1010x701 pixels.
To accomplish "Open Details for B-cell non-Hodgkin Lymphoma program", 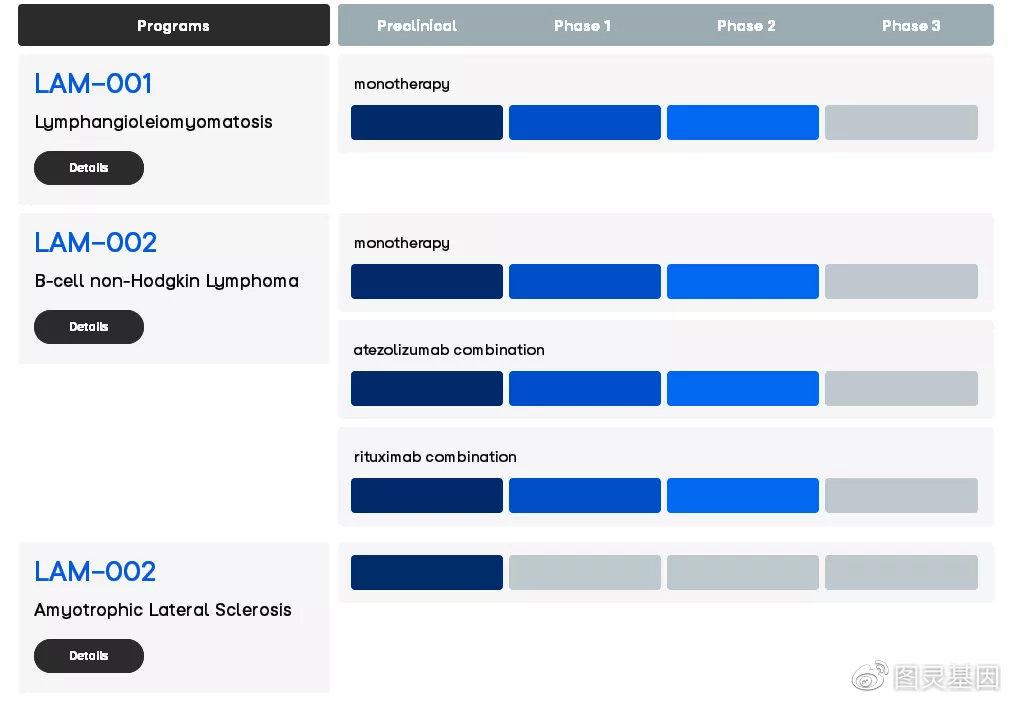I will [89, 327].
